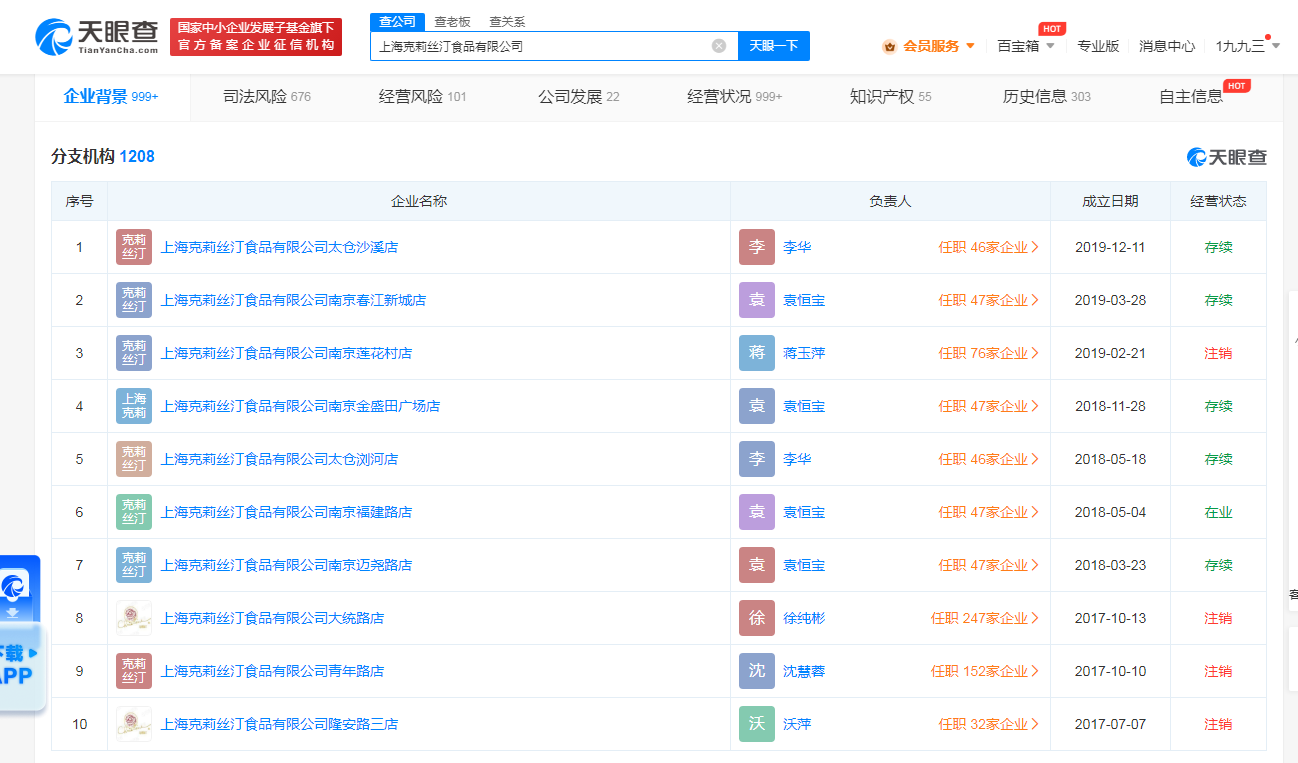Select 查老板 search mode tab
The image size is (1298, 763).
tap(452, 21)
